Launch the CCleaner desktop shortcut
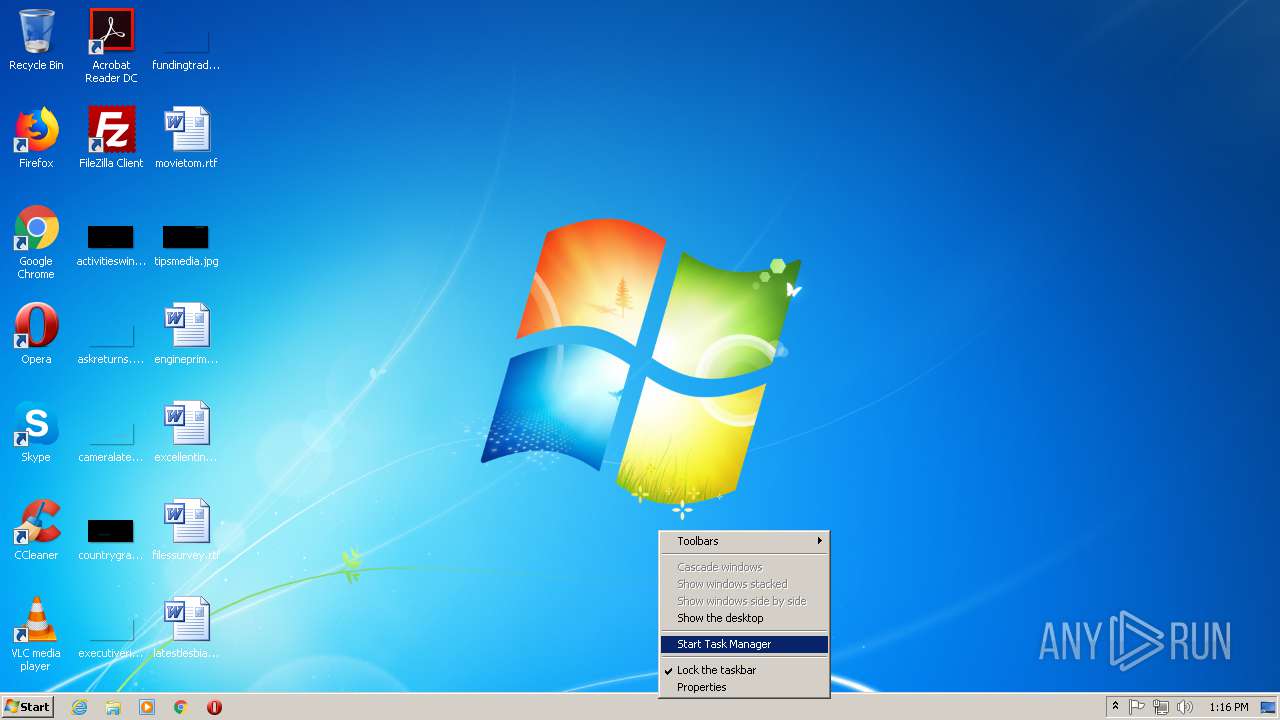 (36, 530)
